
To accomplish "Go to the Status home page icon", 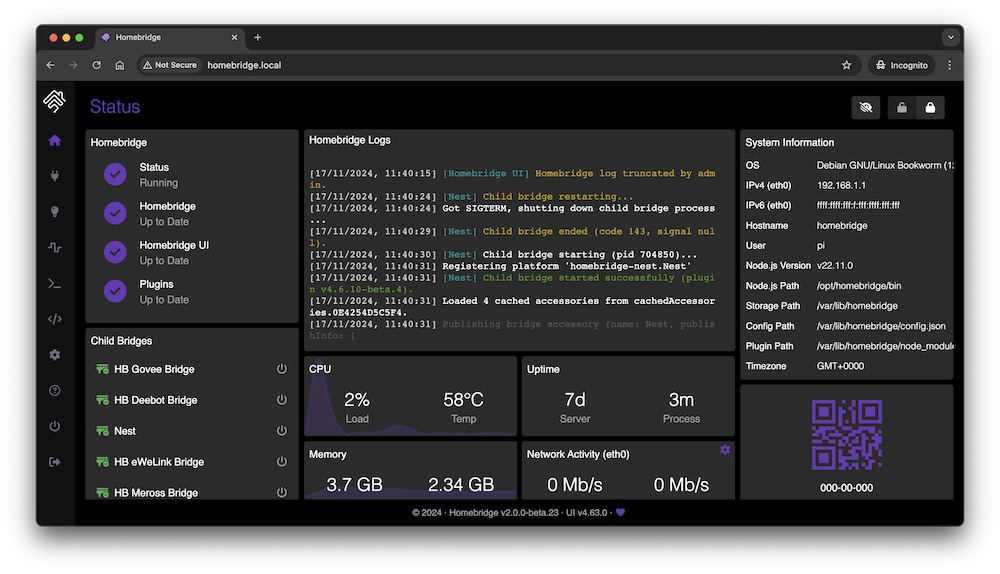I will pyautogui.click(x=55, y=140).
